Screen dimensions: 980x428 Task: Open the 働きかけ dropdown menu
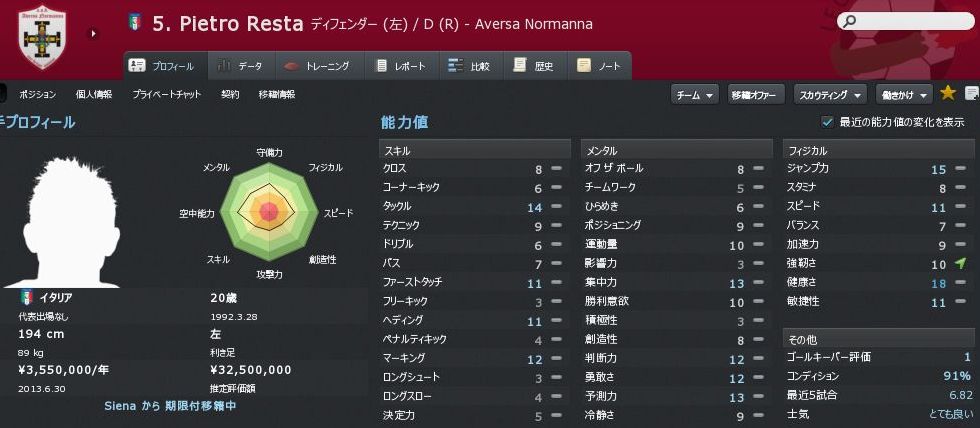pyautogui.click(x=904, y=94)
